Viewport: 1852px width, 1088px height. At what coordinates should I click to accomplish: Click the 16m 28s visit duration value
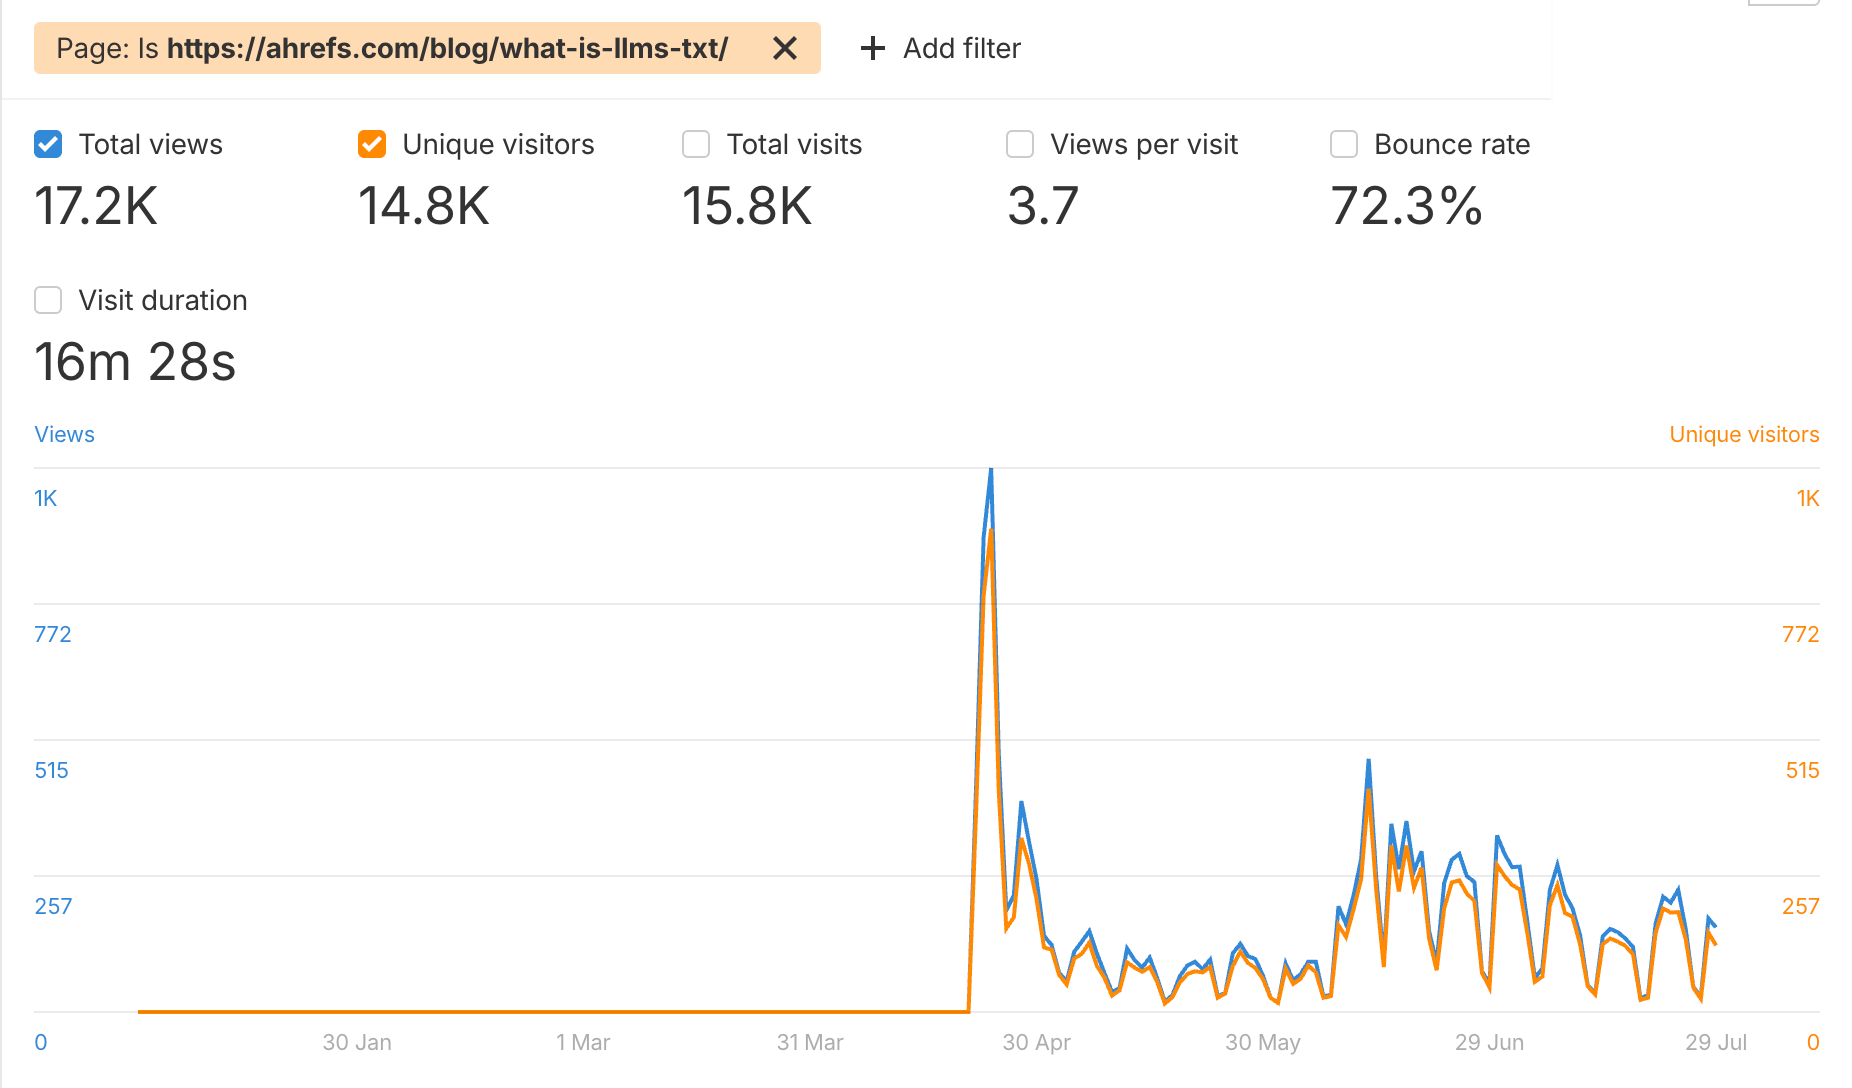point(136,363)
